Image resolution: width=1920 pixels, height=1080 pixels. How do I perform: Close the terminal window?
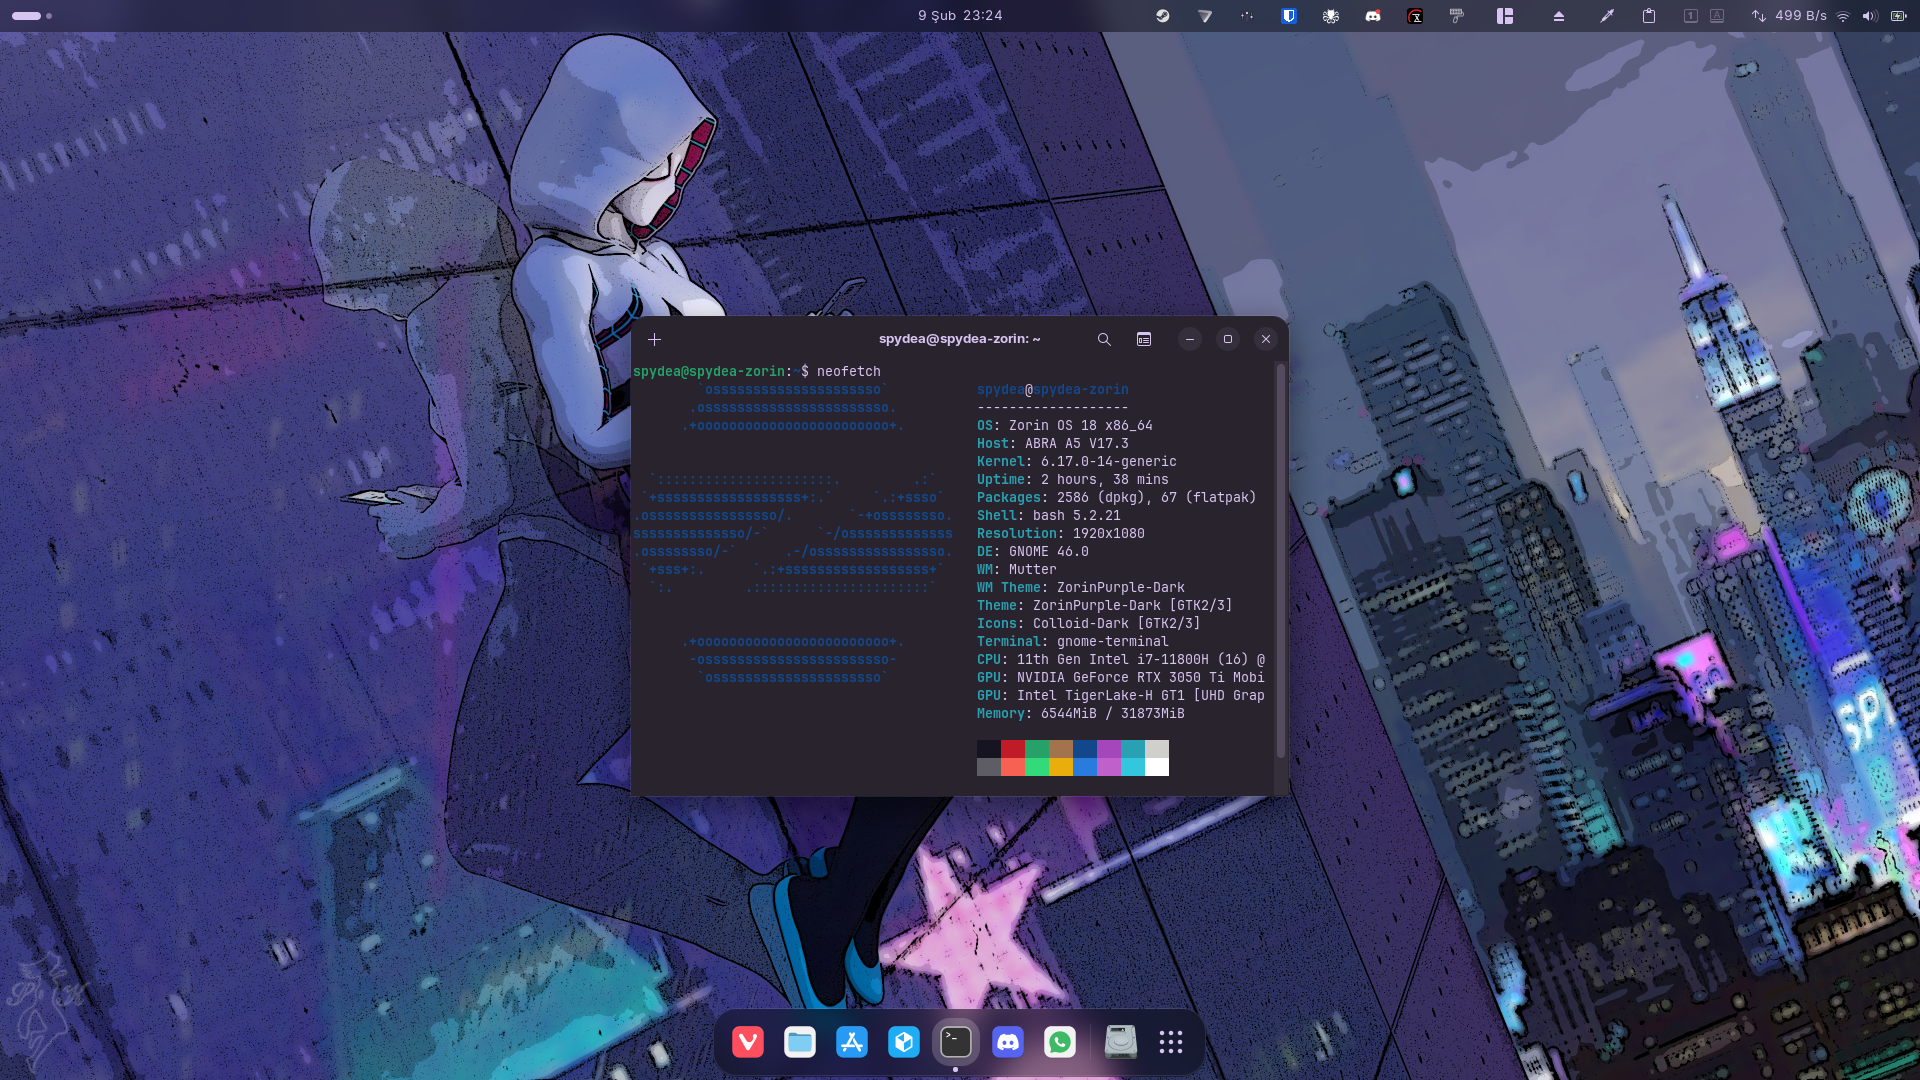tap(1266, 339)
